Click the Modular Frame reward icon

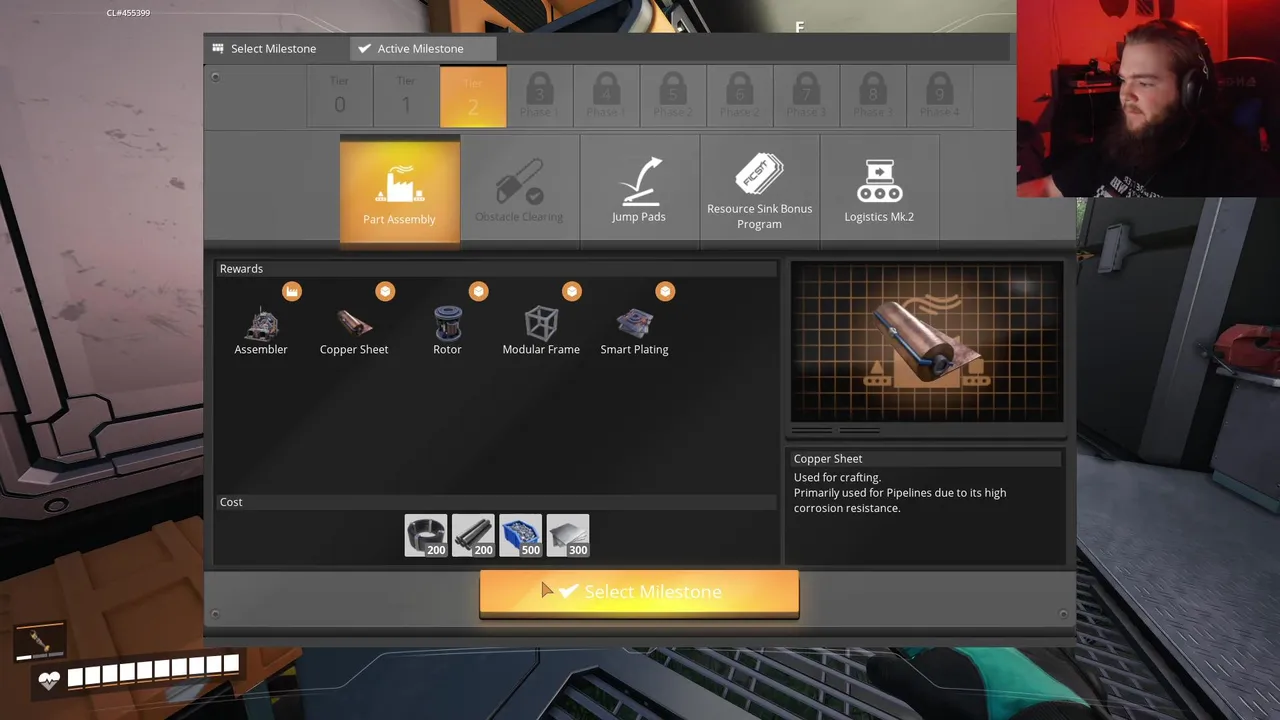(541, 323)
